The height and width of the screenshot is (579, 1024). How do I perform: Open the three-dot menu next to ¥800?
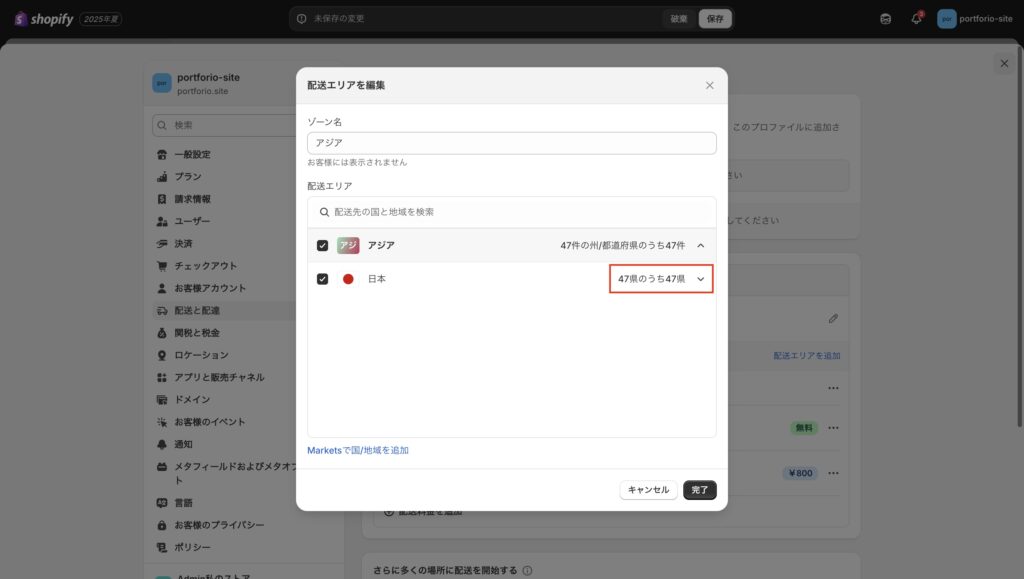coord(833,473)
